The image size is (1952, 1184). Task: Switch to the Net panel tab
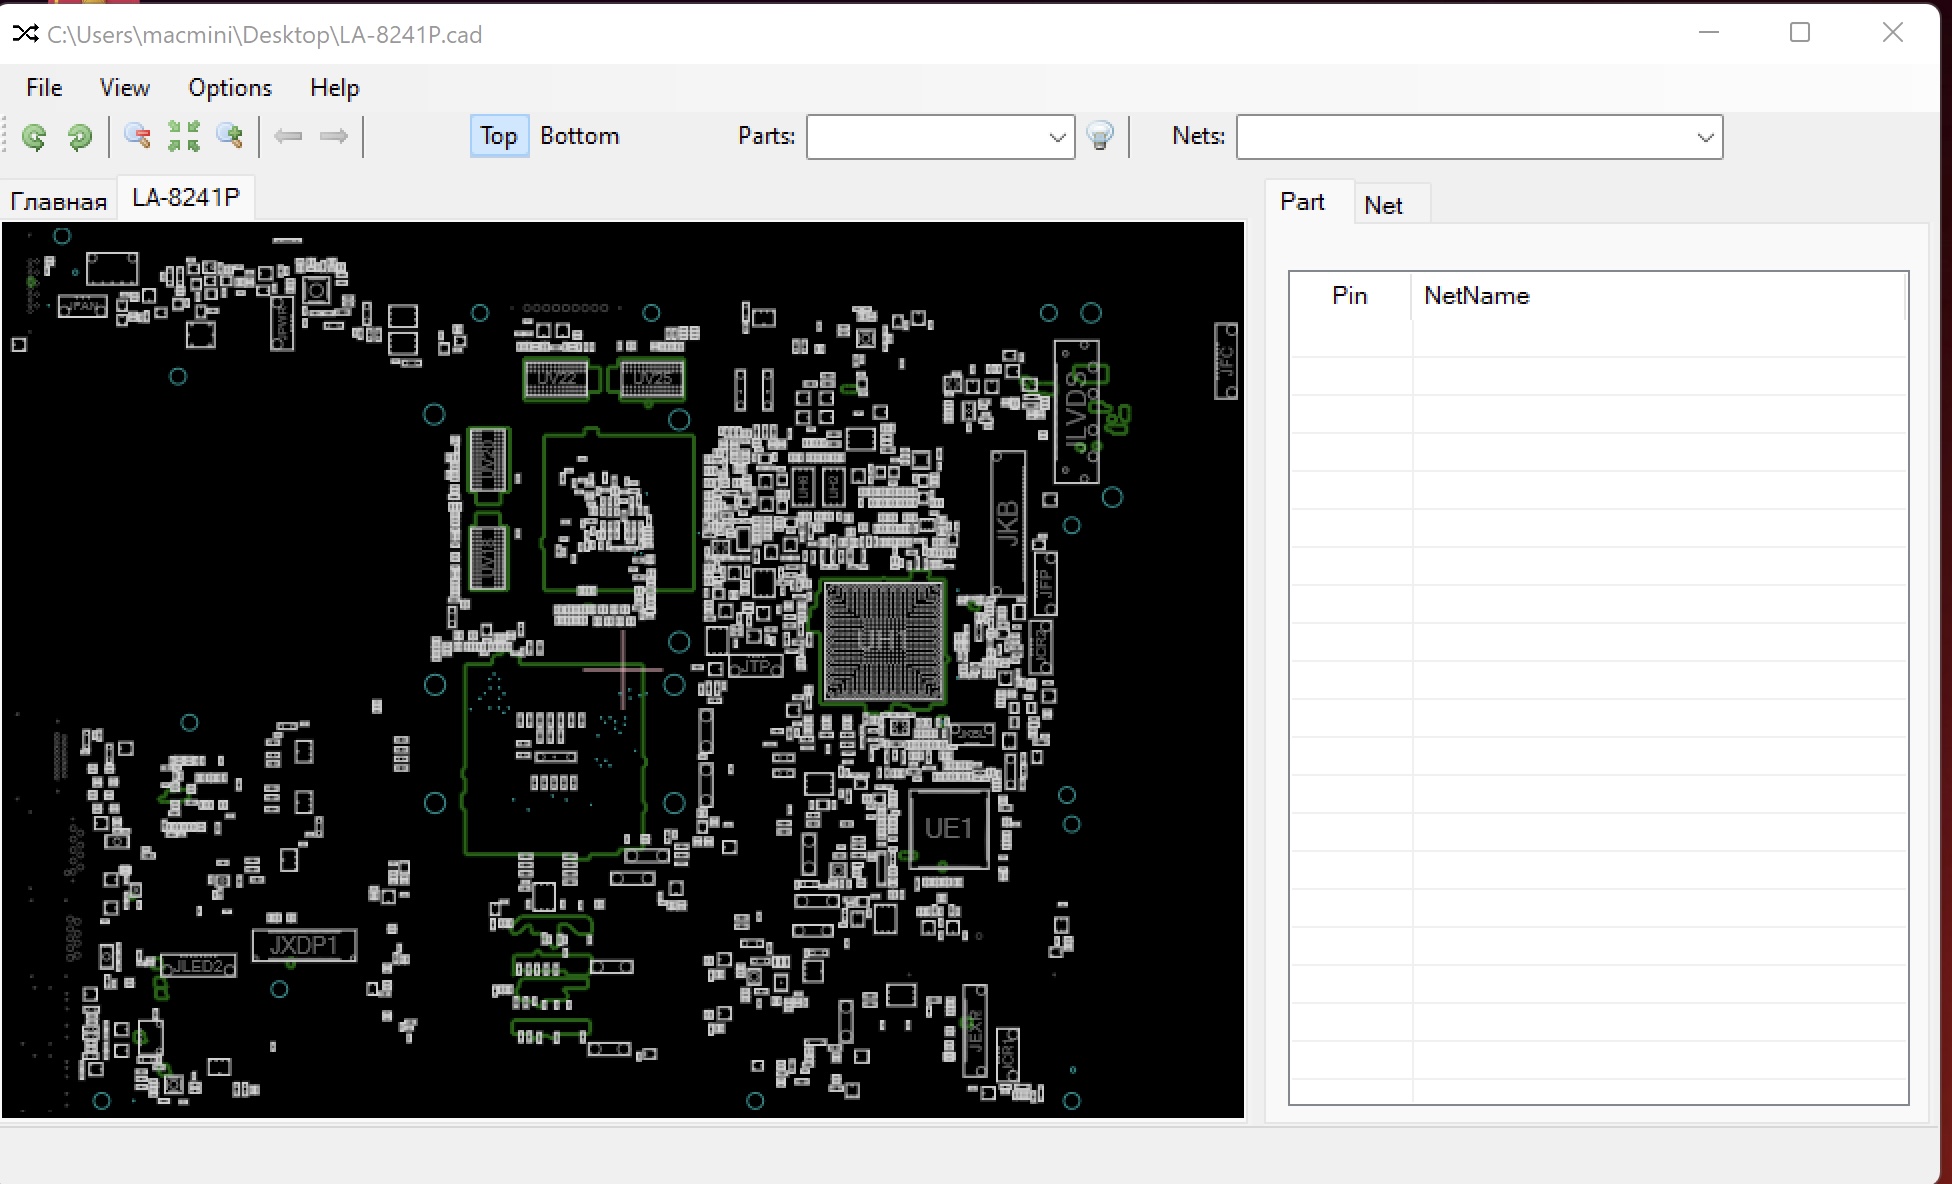[x=1383, y=205]
